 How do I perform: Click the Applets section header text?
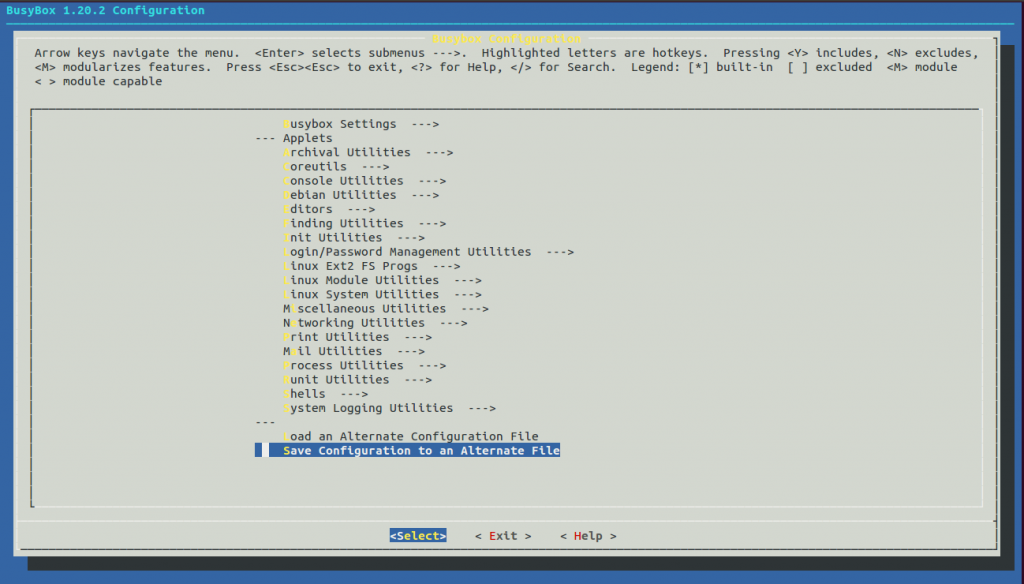coord(308,138)
